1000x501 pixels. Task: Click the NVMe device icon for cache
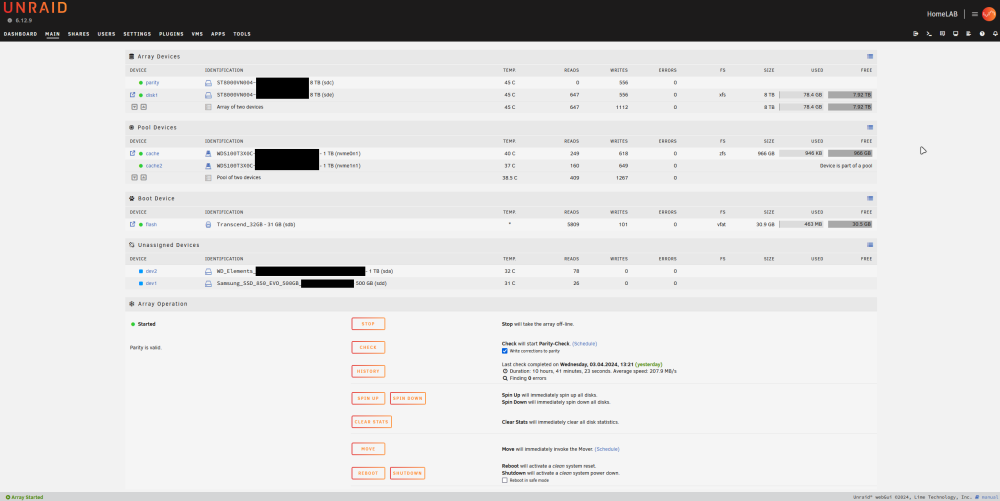tap(208, 154)
